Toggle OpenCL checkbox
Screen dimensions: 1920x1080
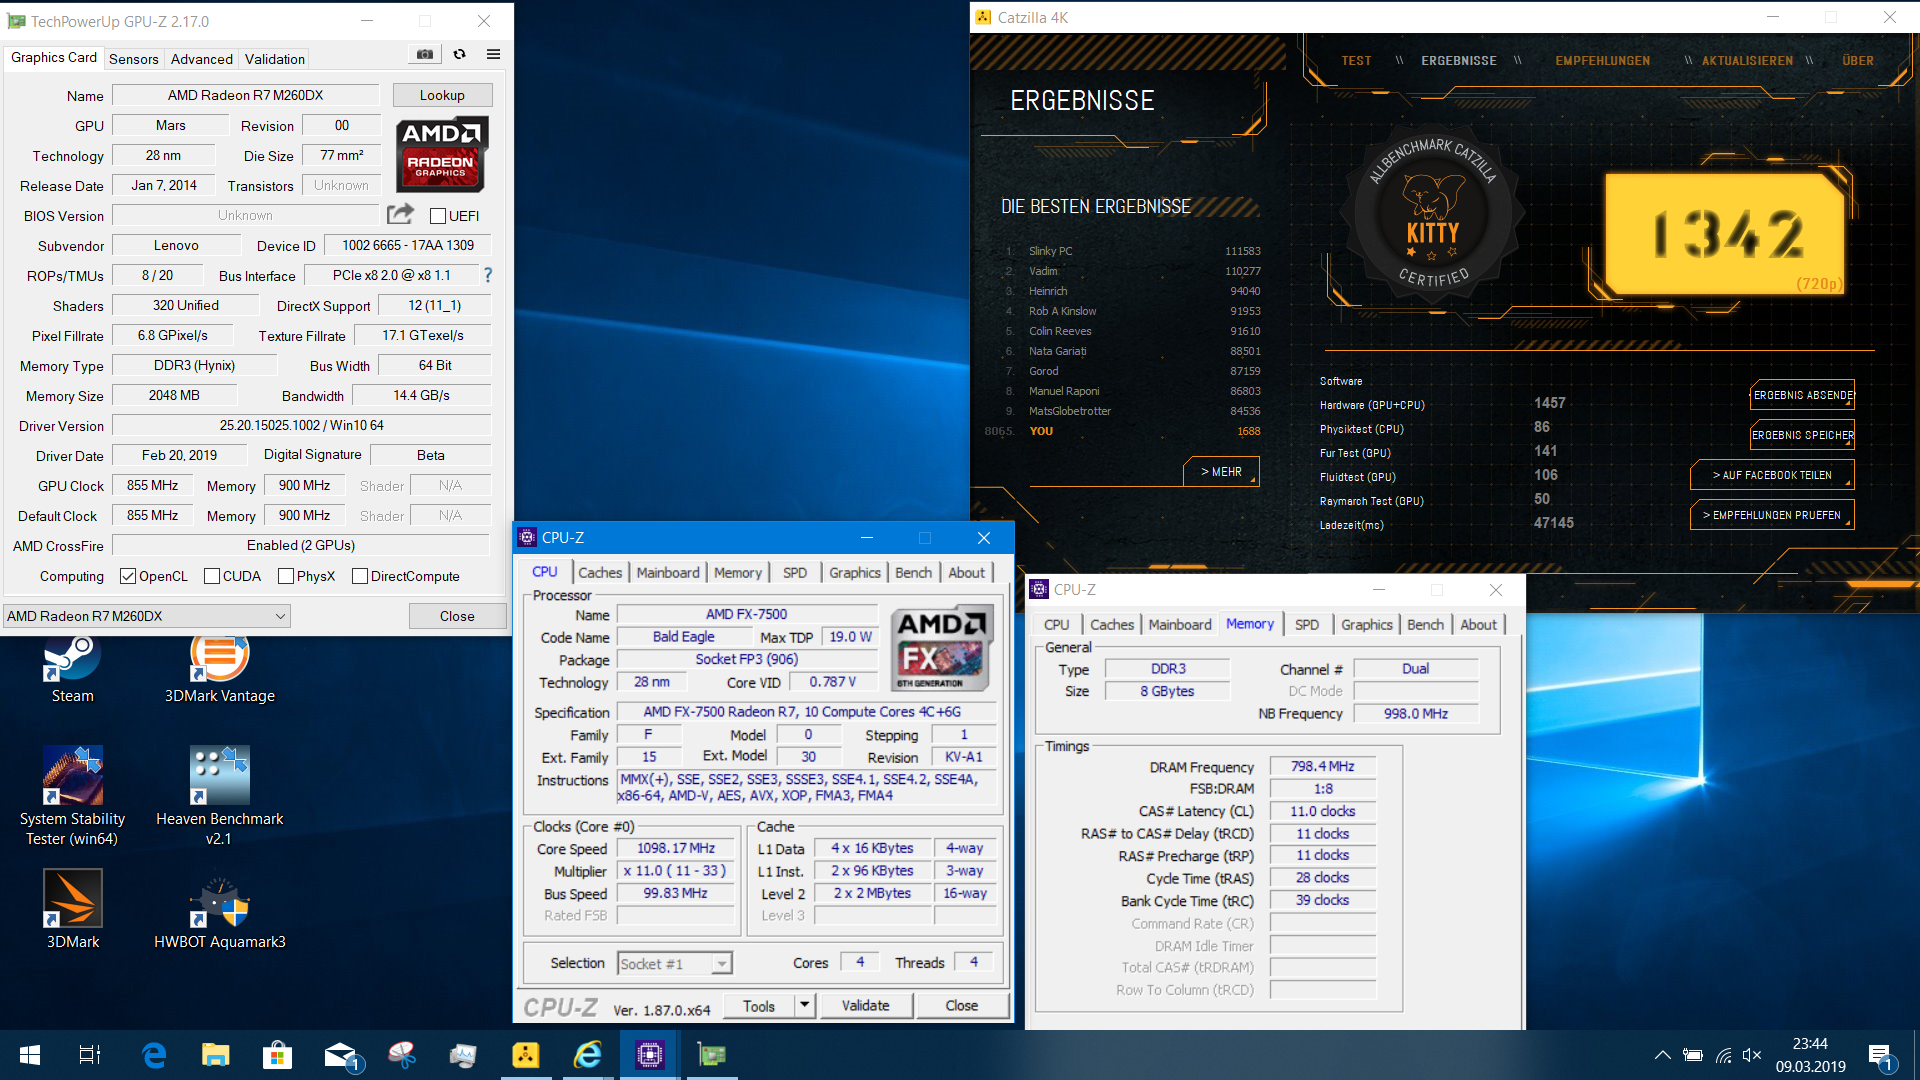click(127, 576)
